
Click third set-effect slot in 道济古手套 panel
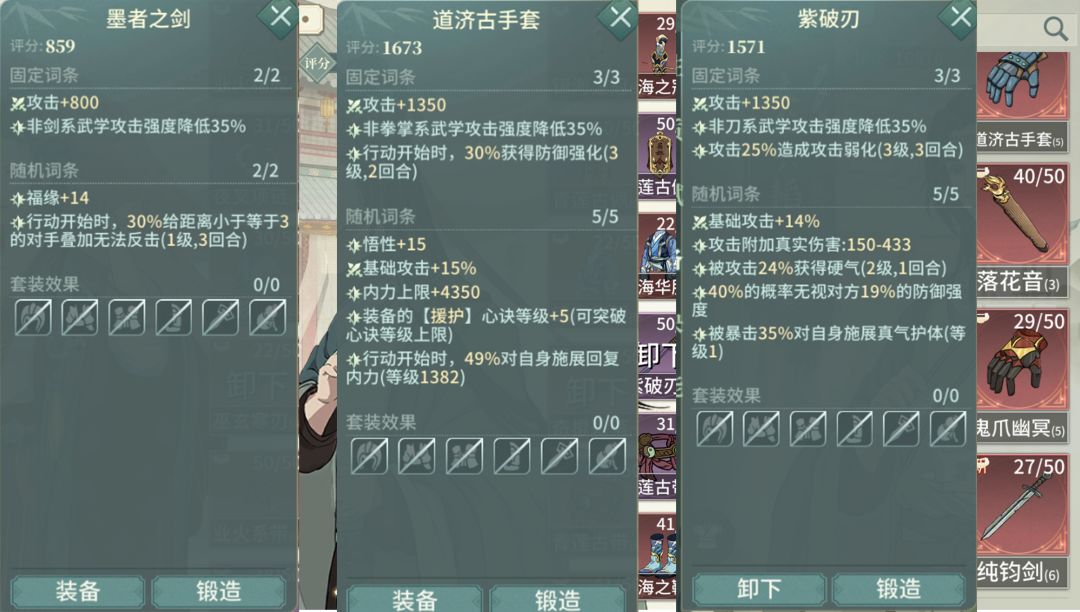tap(464, 455)
